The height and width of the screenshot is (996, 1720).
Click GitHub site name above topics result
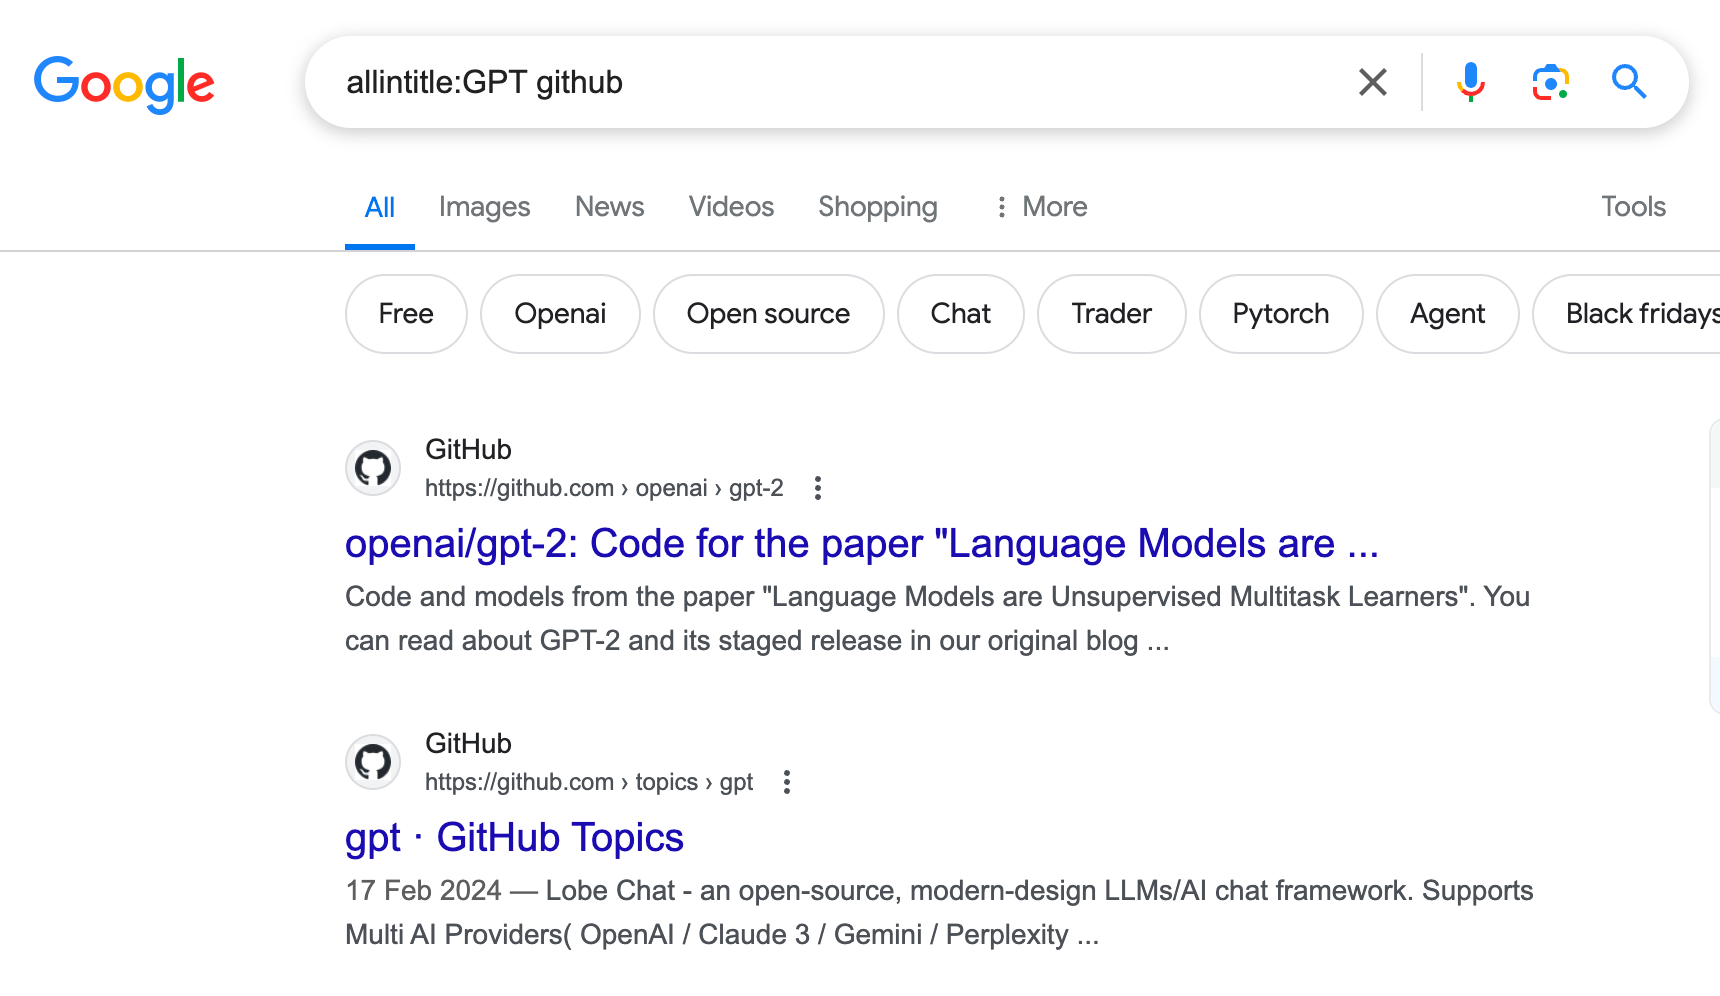point(468,744)
